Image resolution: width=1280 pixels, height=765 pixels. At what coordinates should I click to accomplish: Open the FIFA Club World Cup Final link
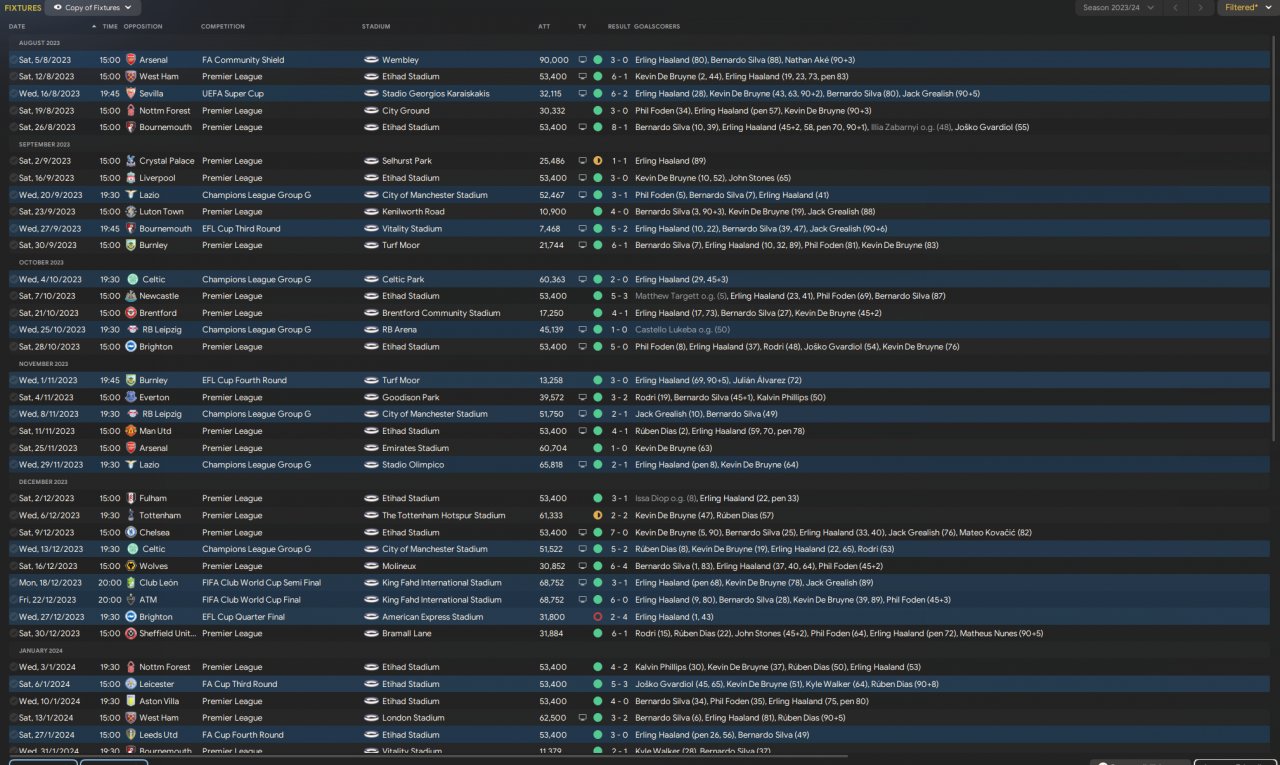click(252, 600)
